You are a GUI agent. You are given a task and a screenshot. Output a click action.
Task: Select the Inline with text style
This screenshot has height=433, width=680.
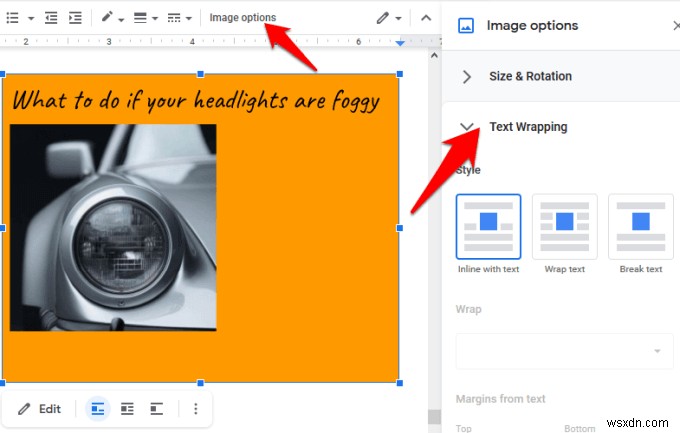click(x=488, y=226)
